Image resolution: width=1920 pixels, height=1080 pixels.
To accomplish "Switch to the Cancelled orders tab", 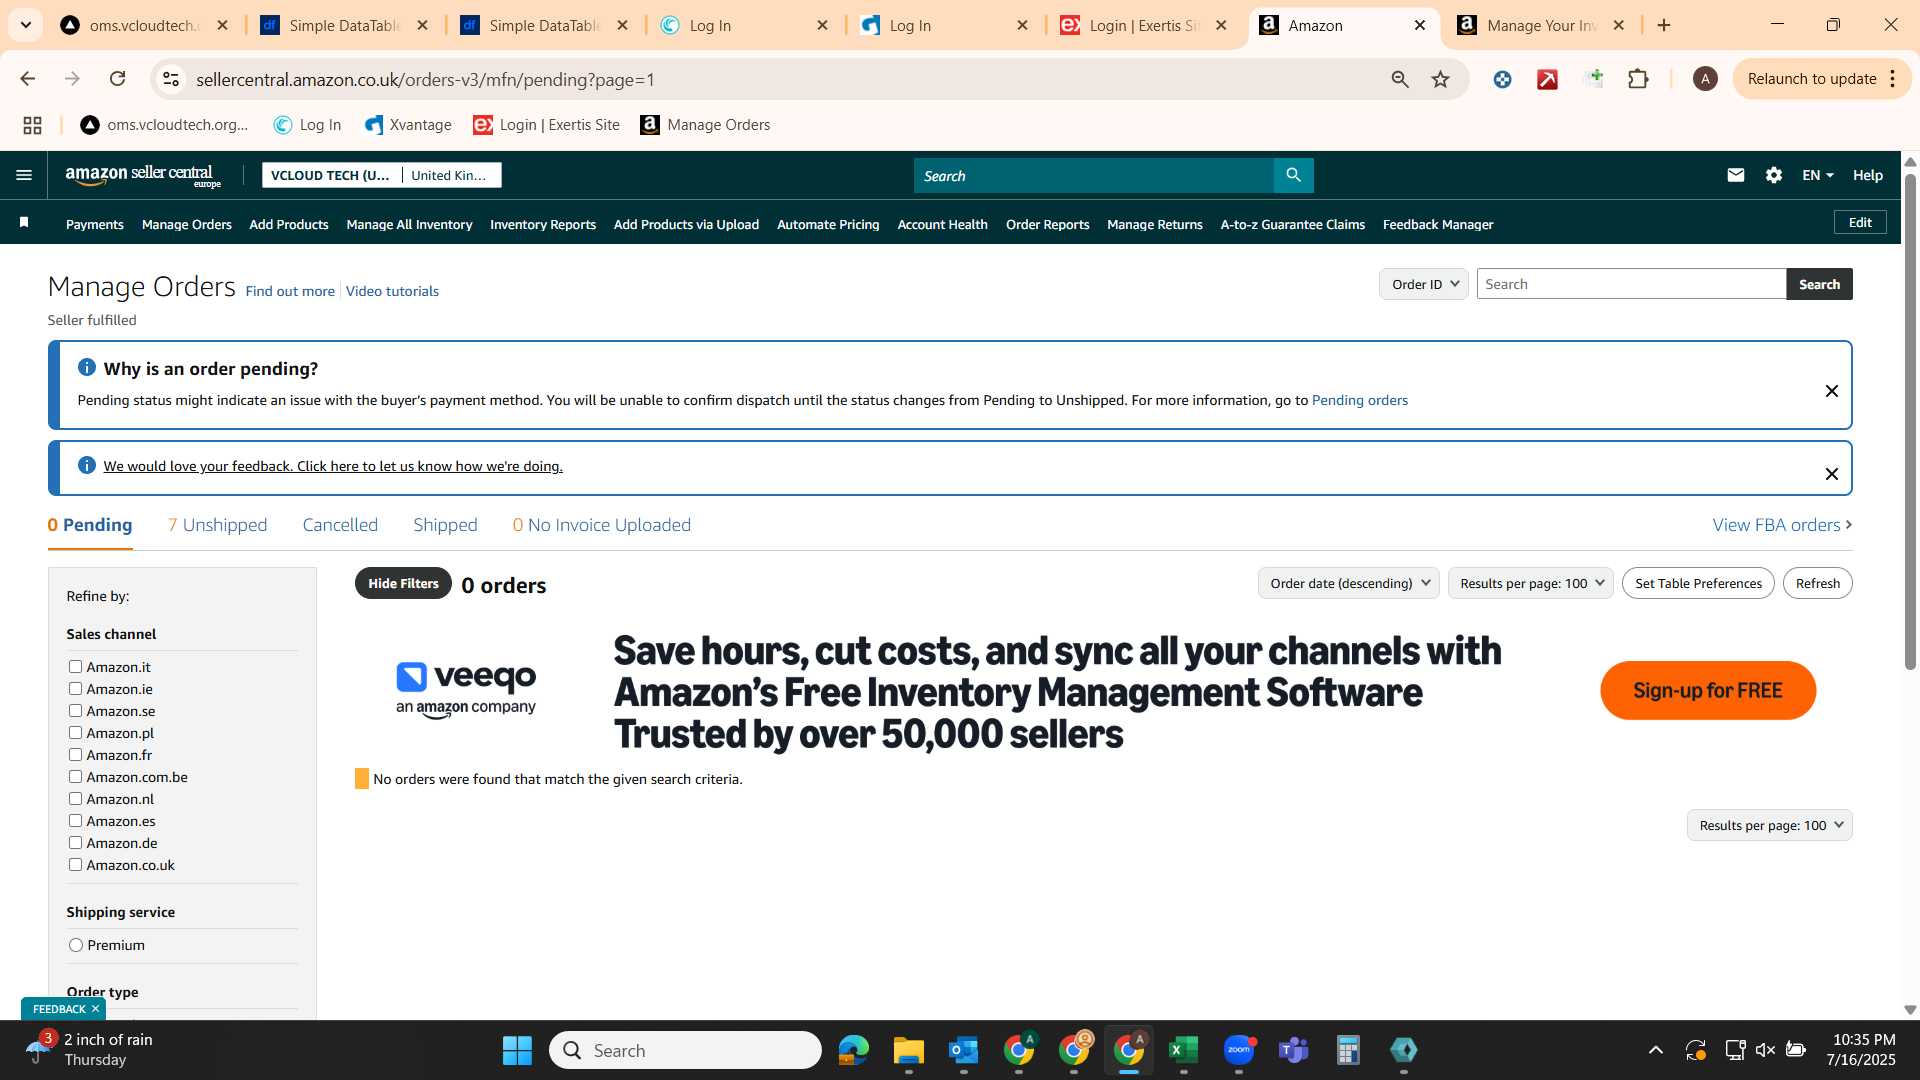I will point(340,525).
